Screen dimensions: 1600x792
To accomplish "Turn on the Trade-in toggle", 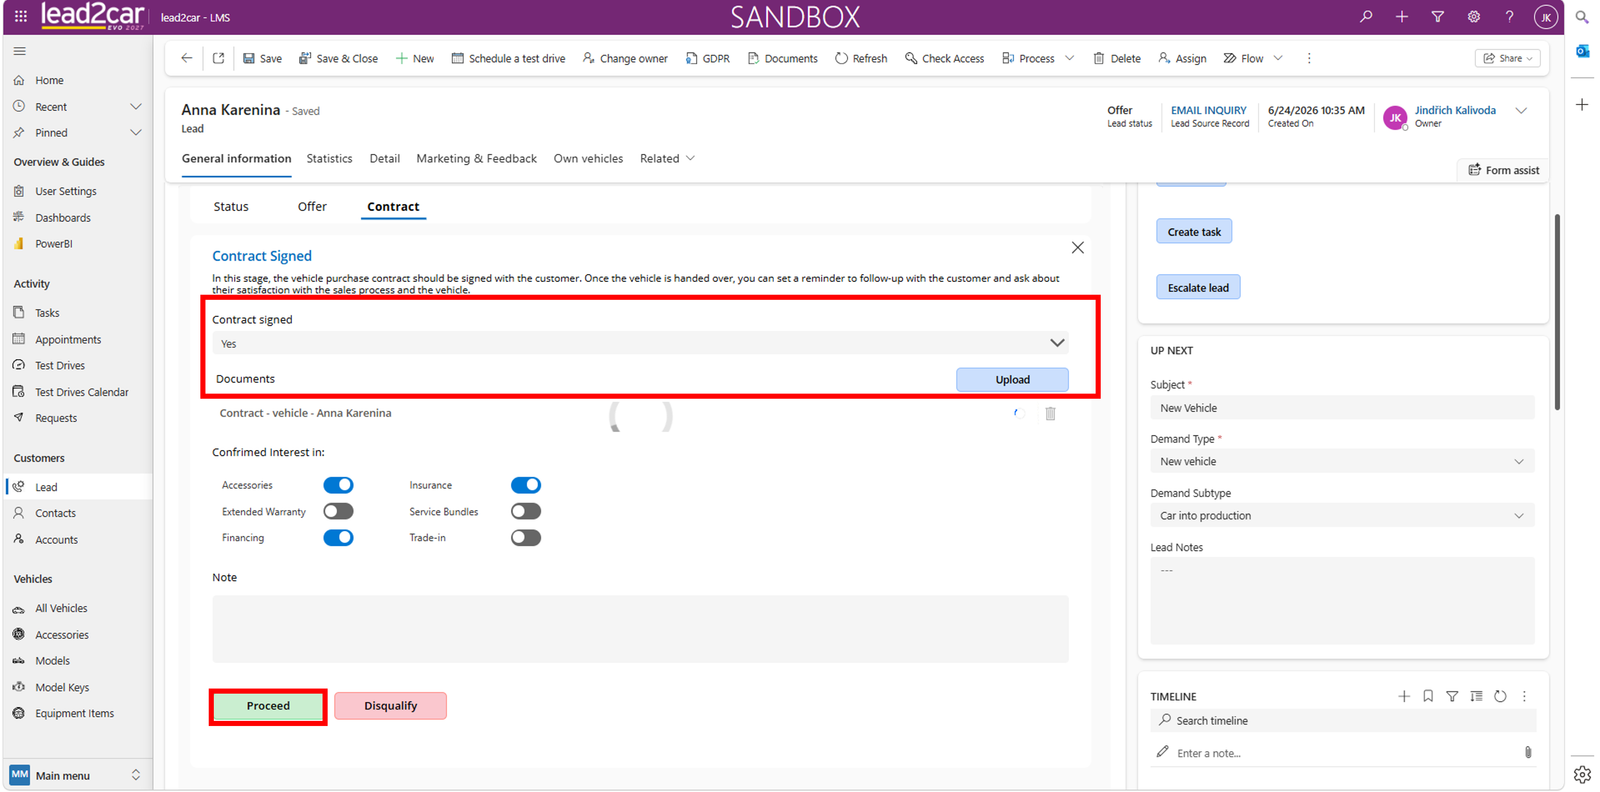I will click(526, 538).
